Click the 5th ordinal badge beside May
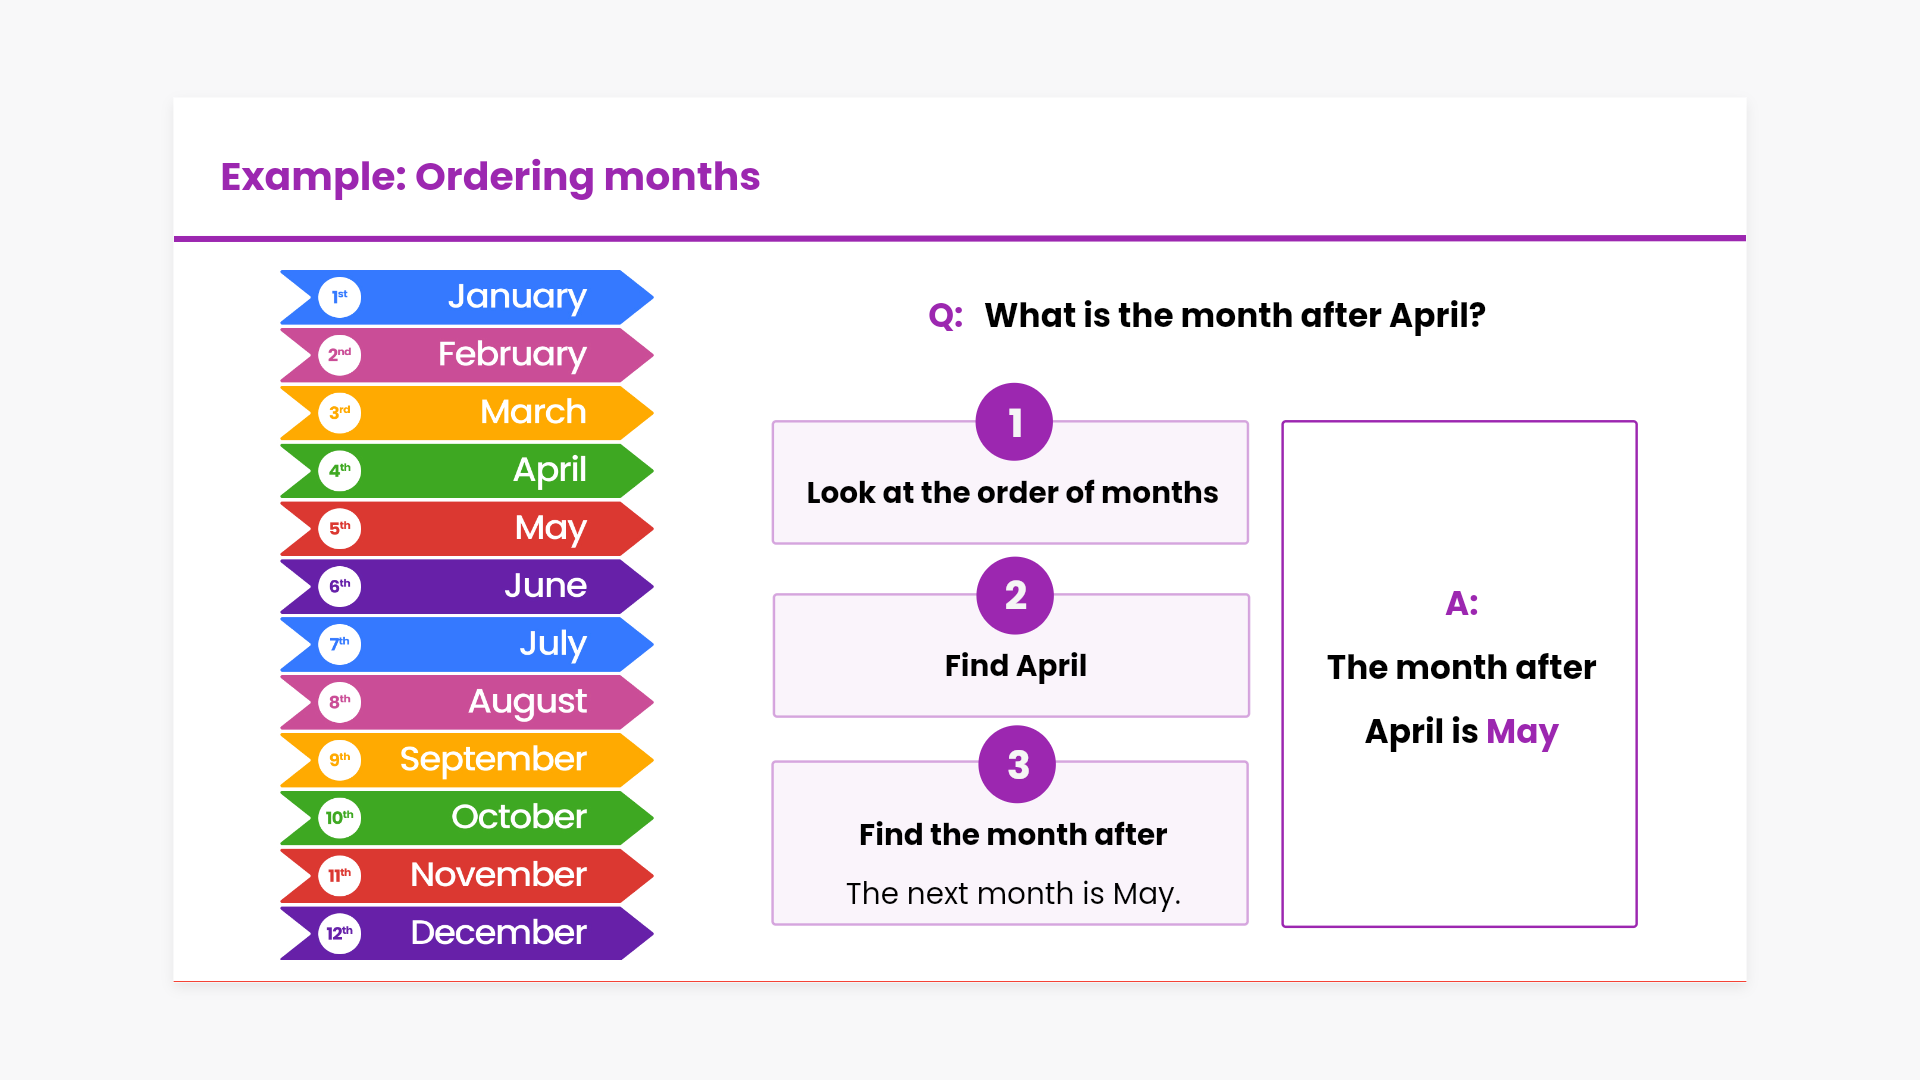 (340, 528)
